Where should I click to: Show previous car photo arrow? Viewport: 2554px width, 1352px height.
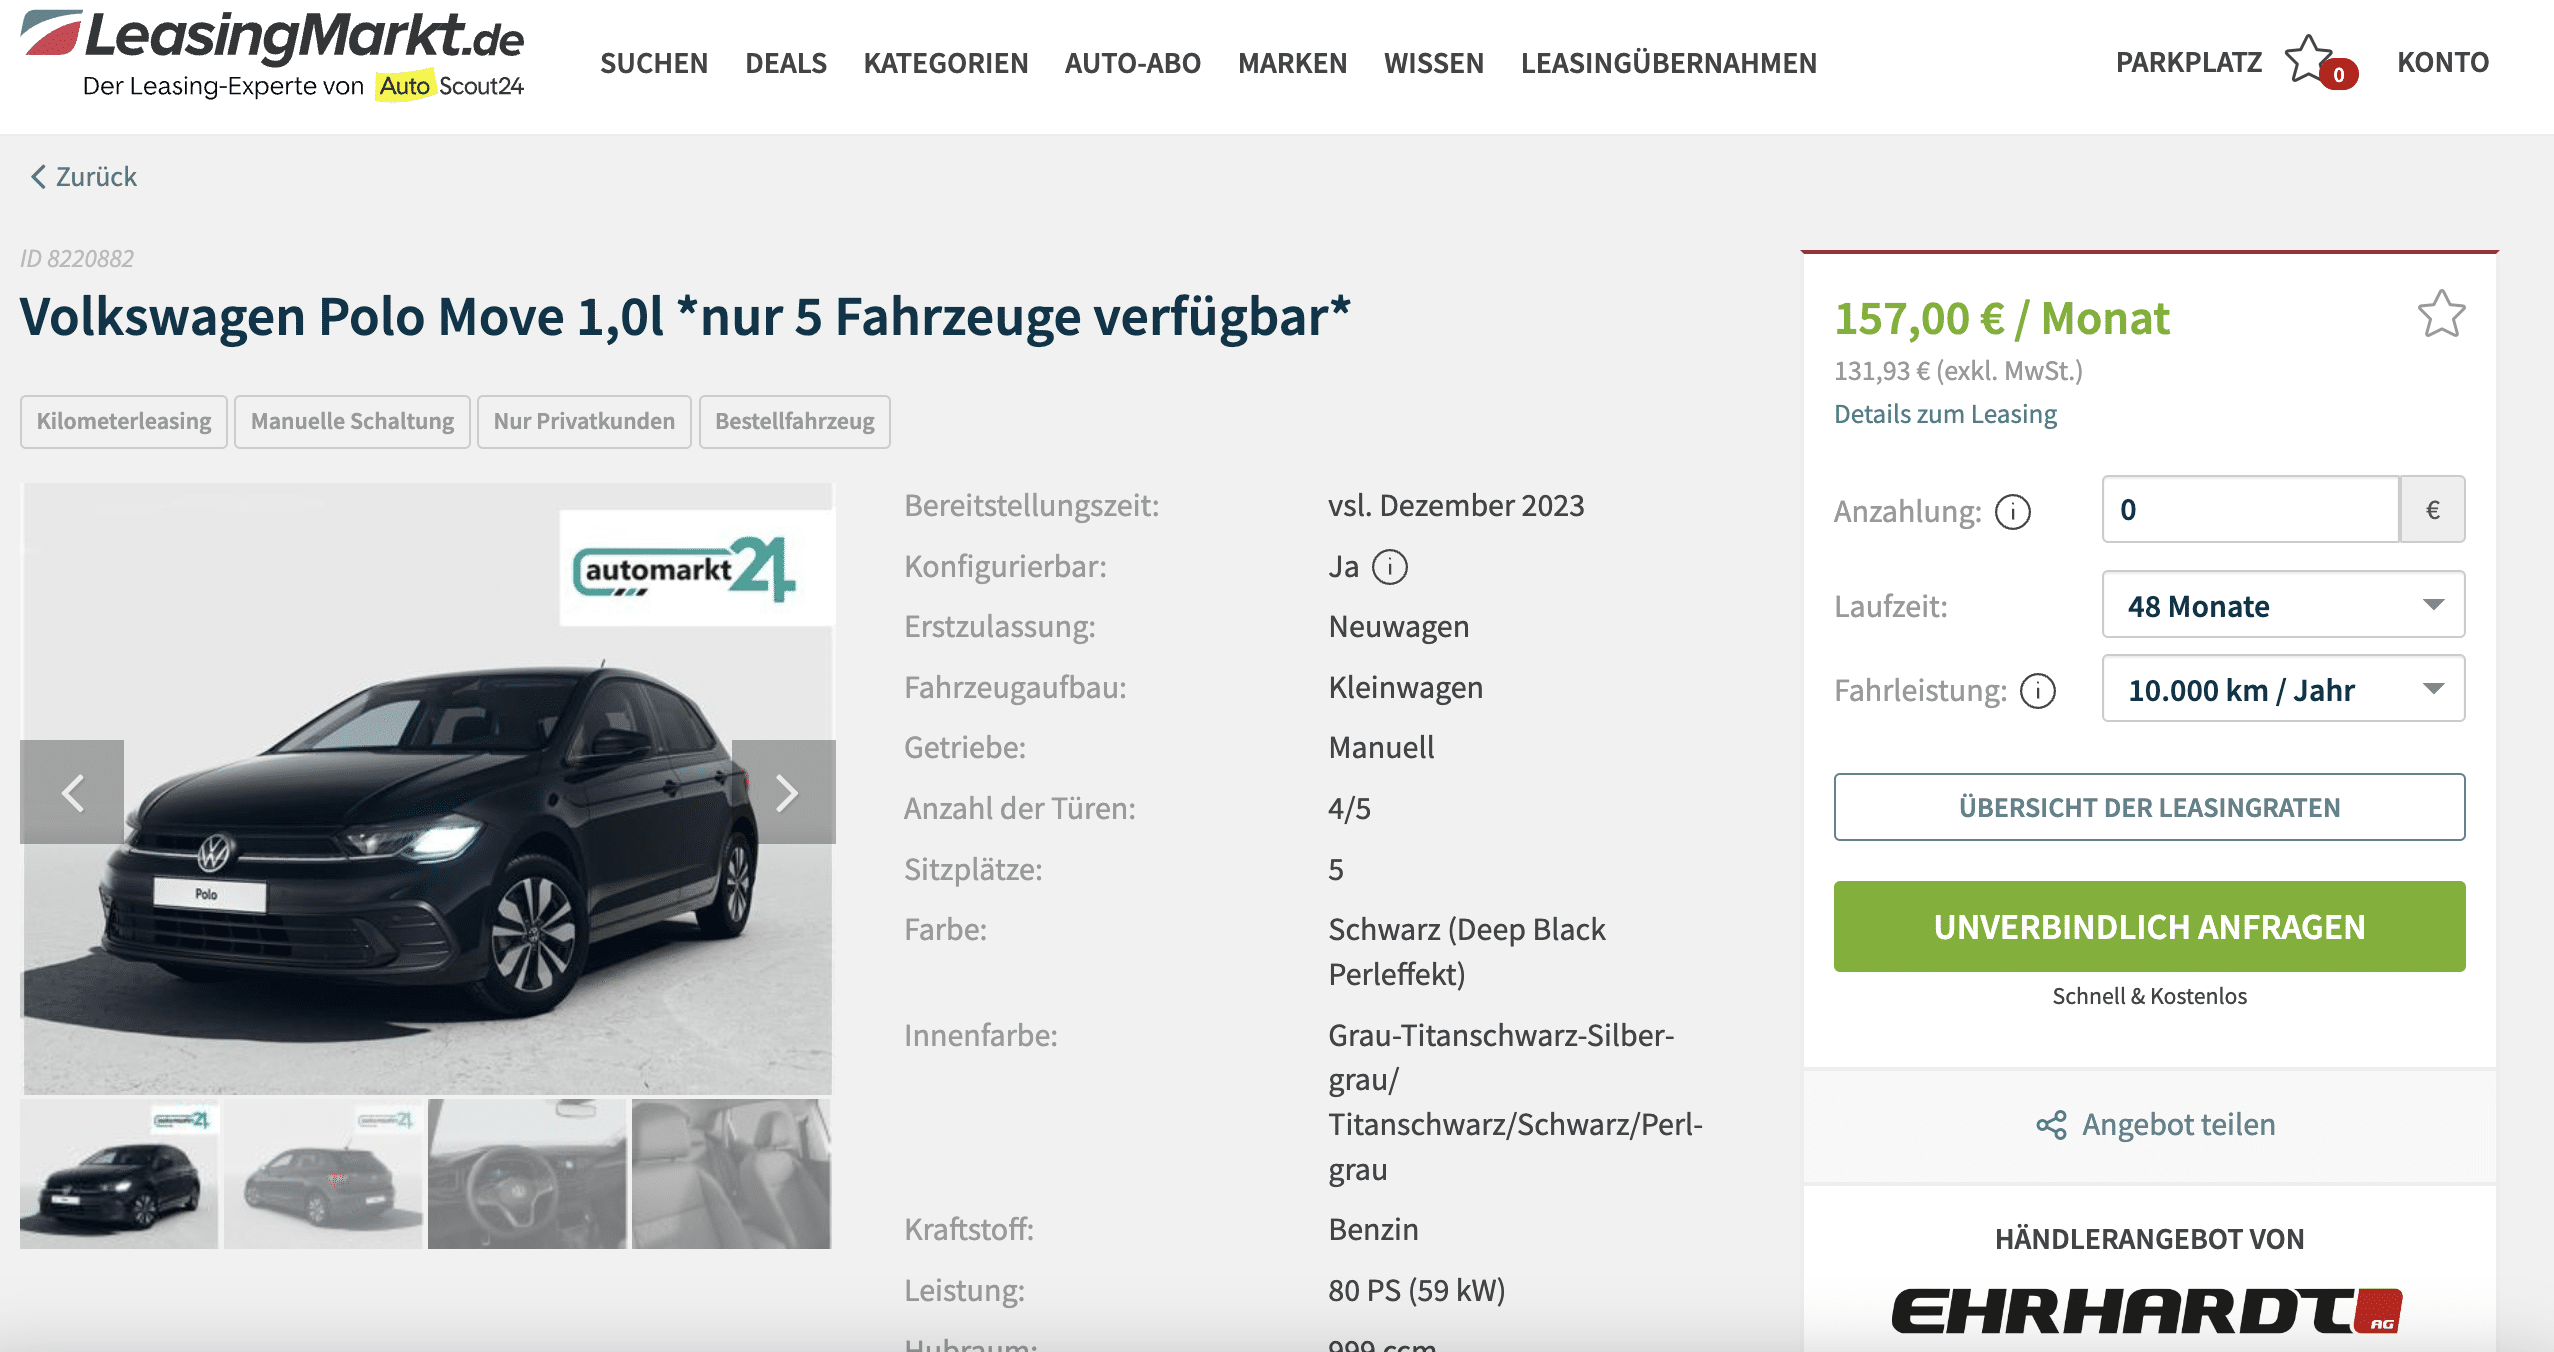[x=72, y=792]
